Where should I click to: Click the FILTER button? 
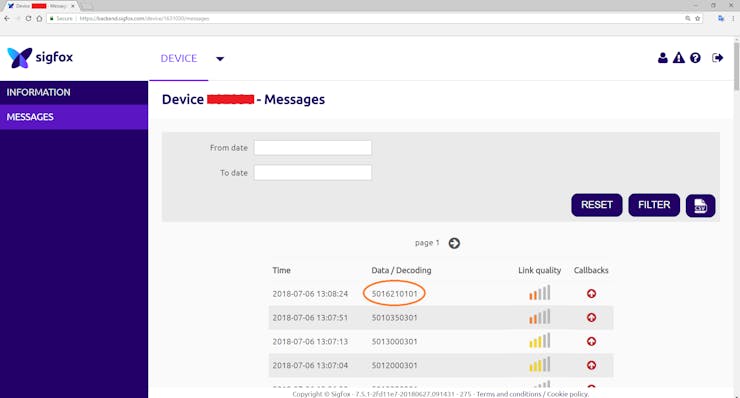(x=654, y=205)
